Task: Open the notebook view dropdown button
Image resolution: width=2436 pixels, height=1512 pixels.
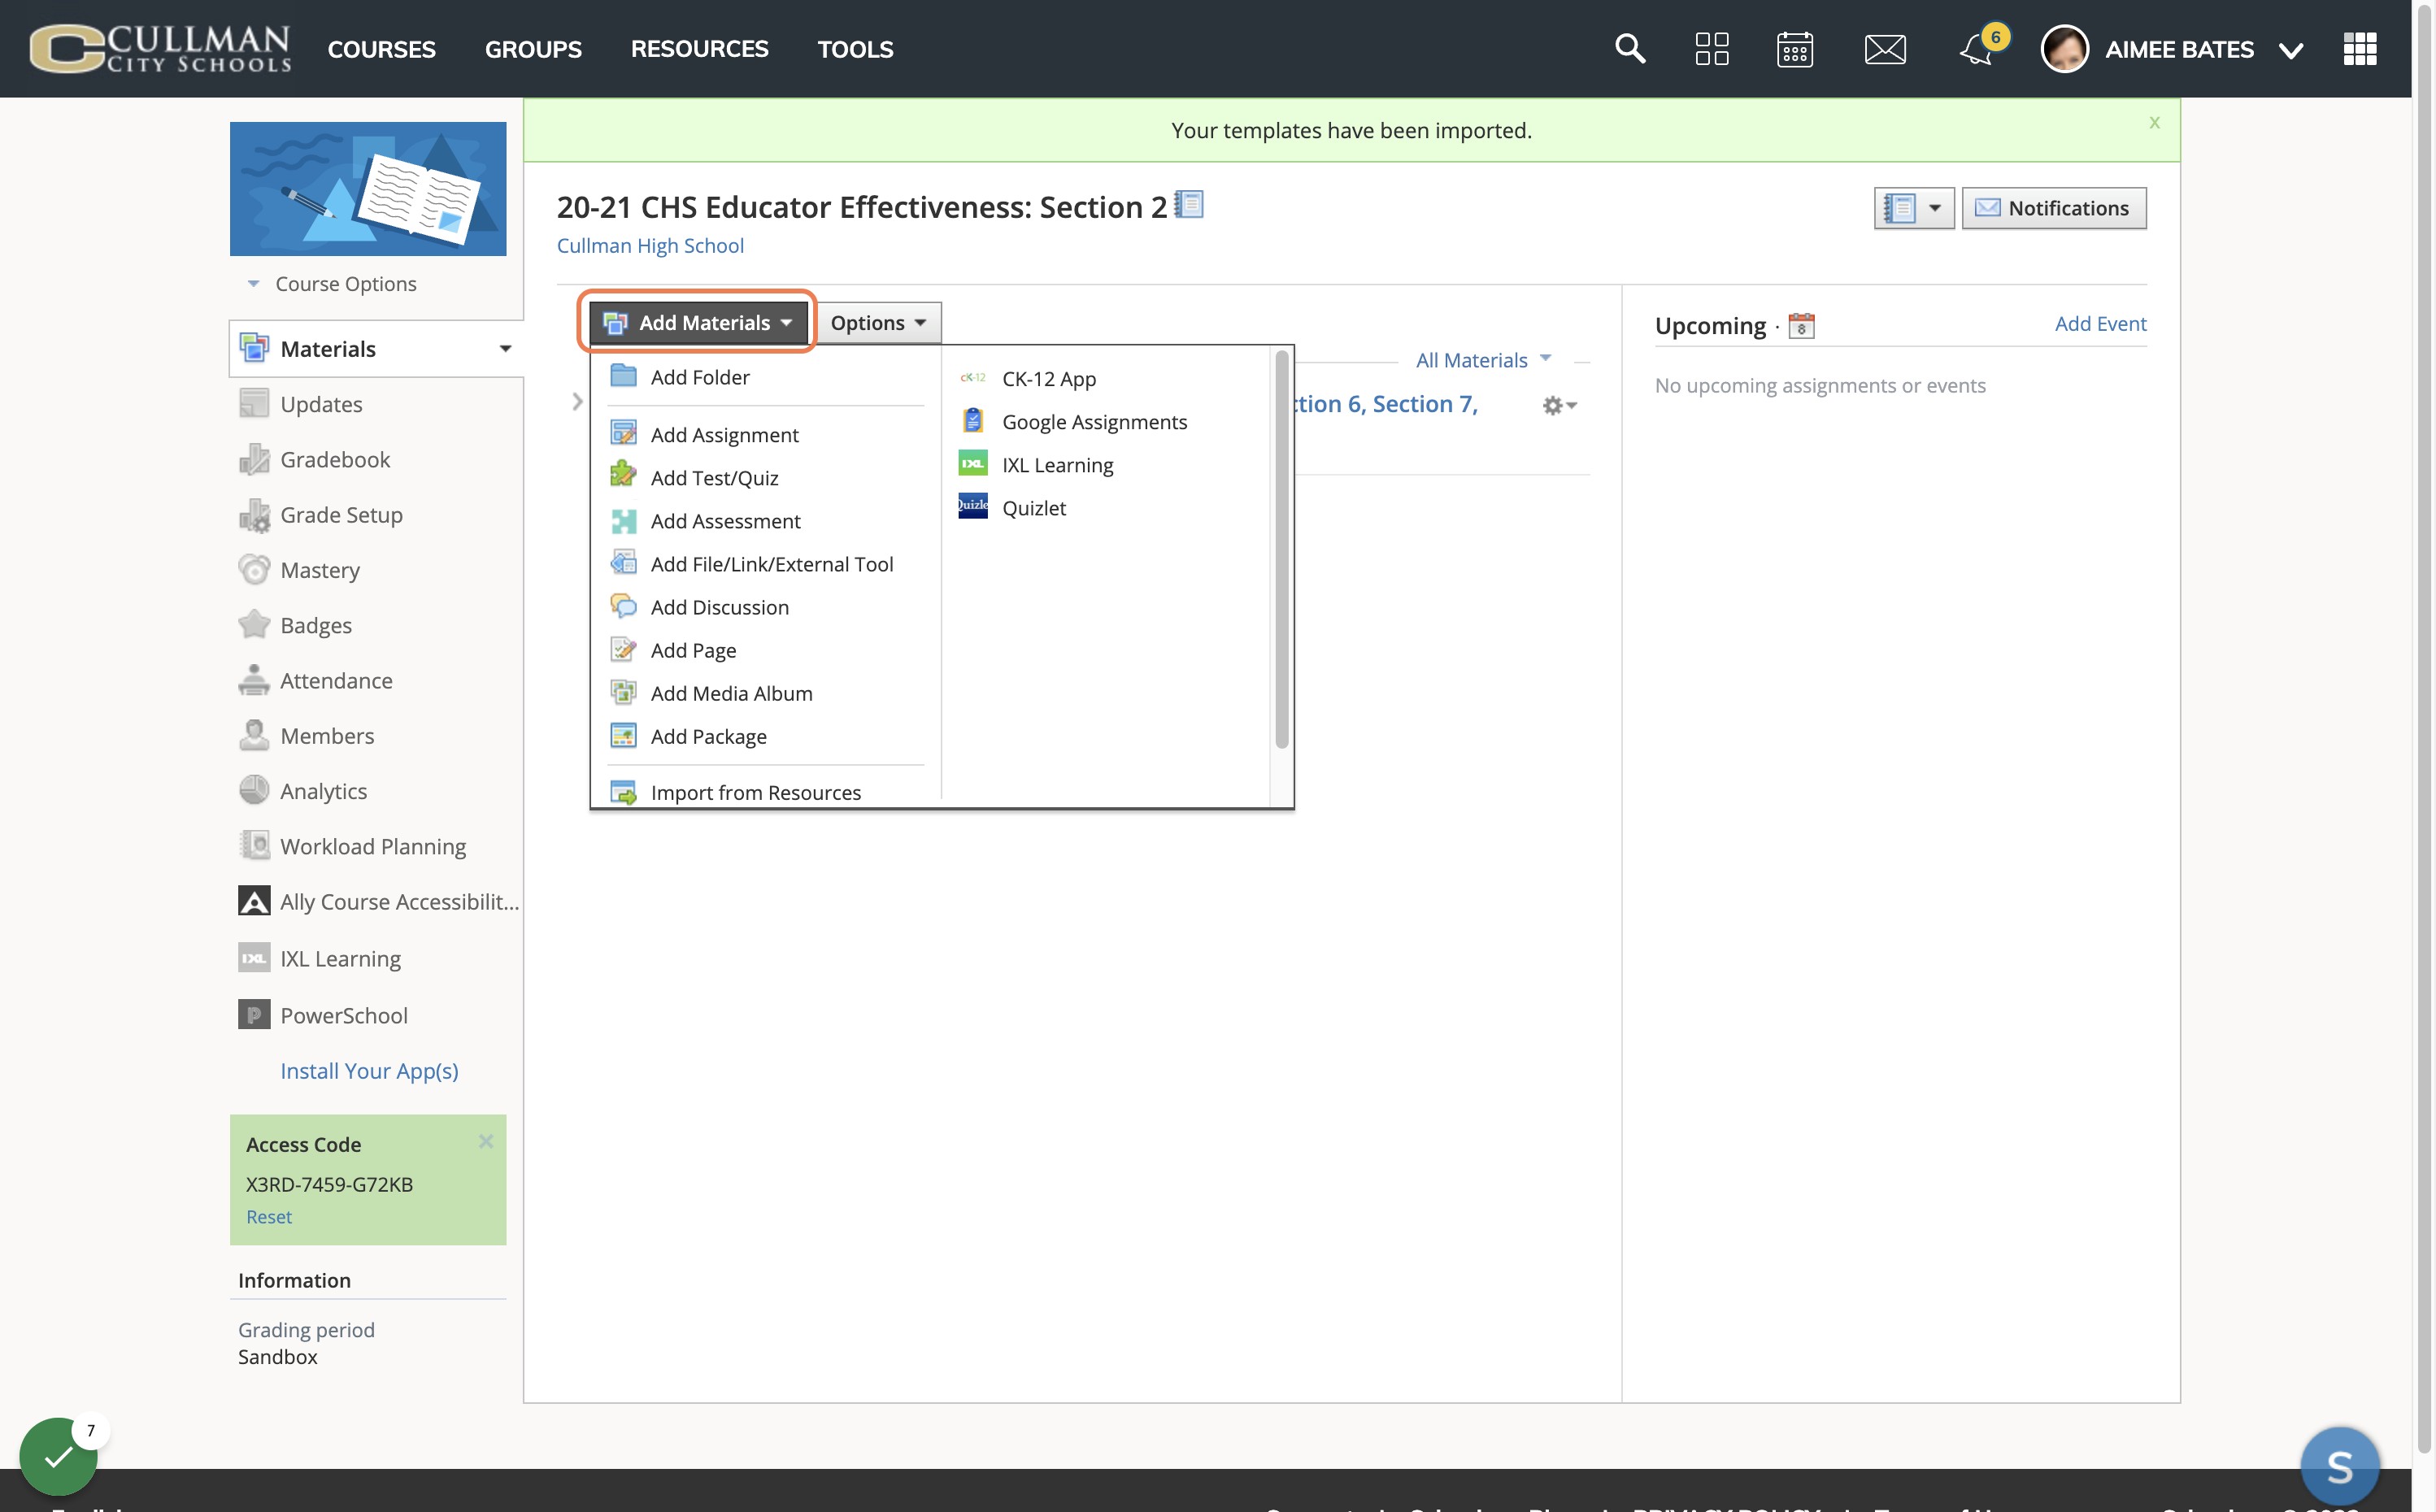Action: [1914, 208]
